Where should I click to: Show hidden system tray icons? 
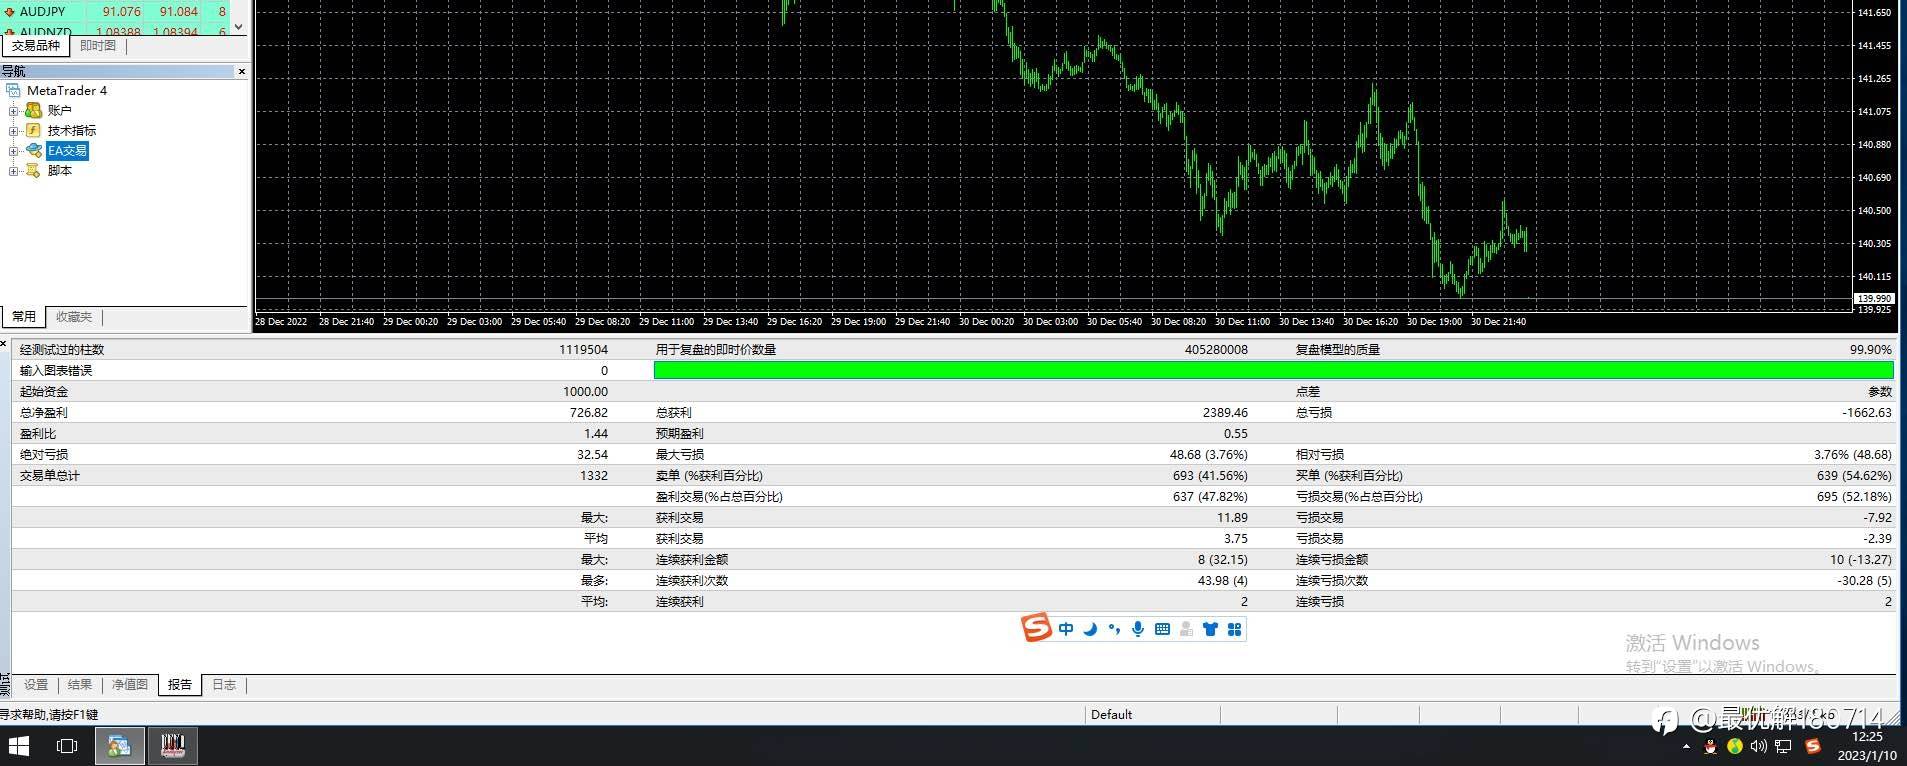tap(1686, 747)
